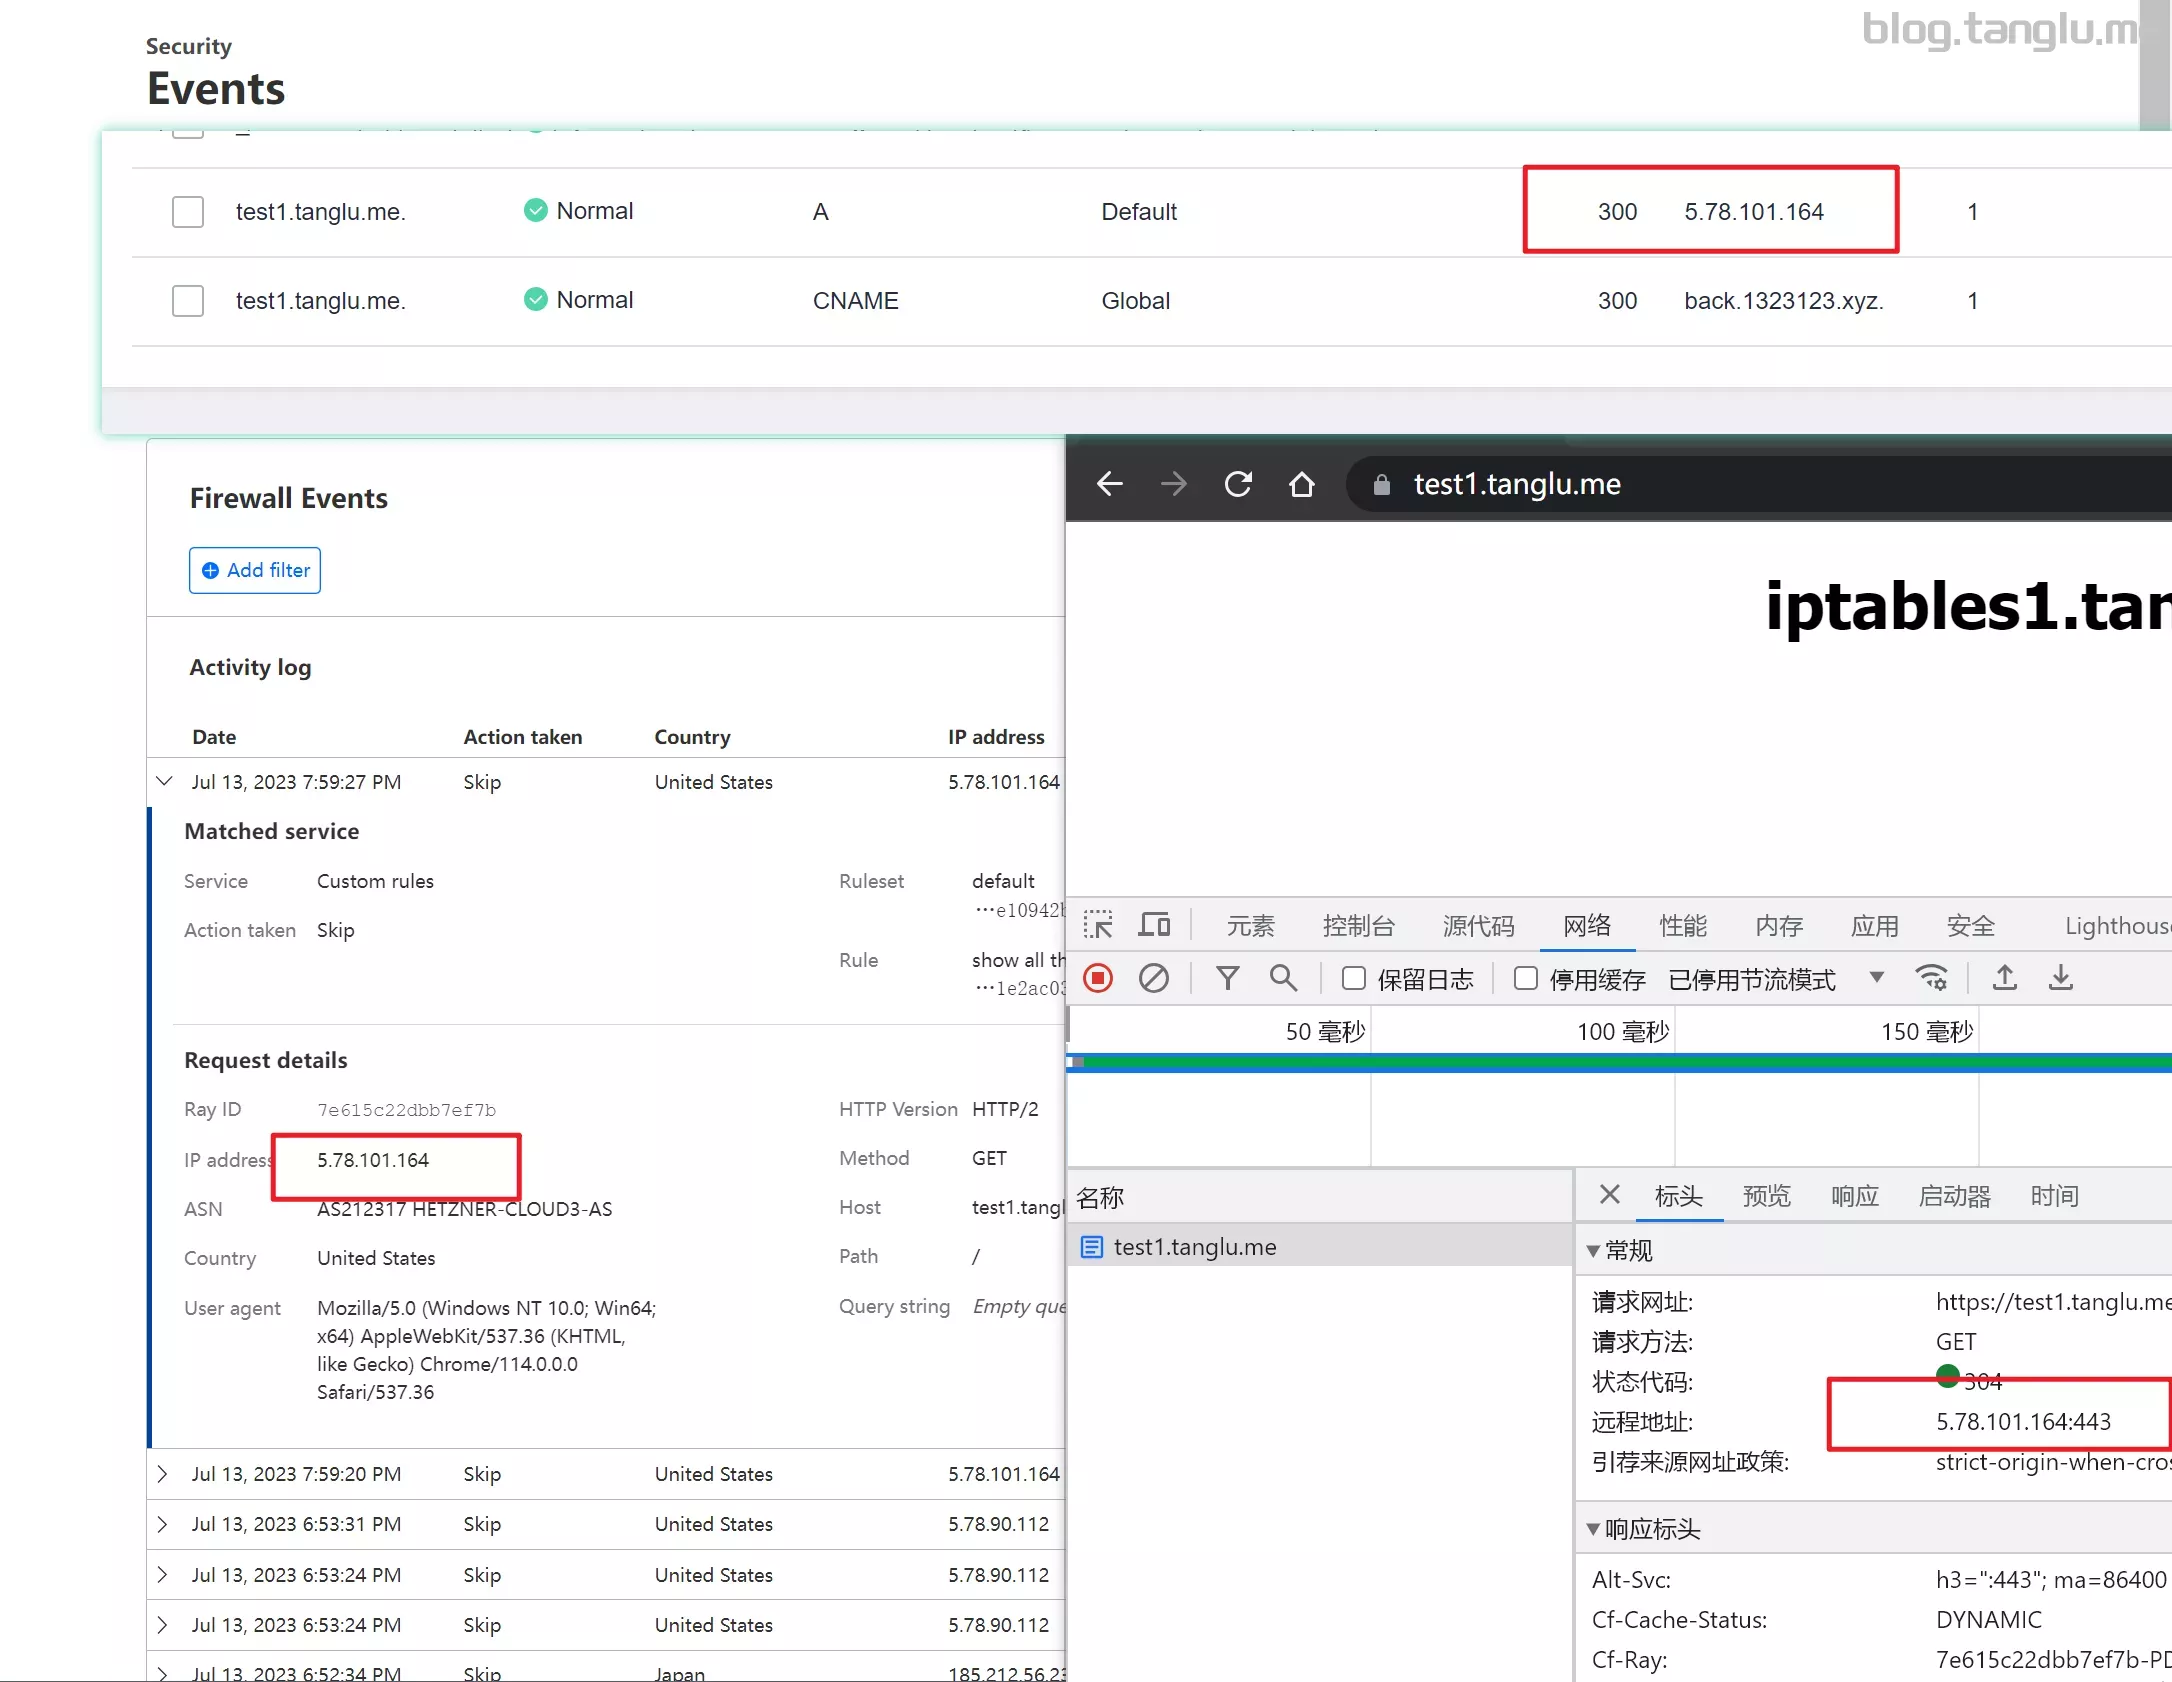Viewport: 2172px width, 1682px height.
Task: Enable the 停用缓存 disable cache checkbox
Action: [x=1526, y=978]
